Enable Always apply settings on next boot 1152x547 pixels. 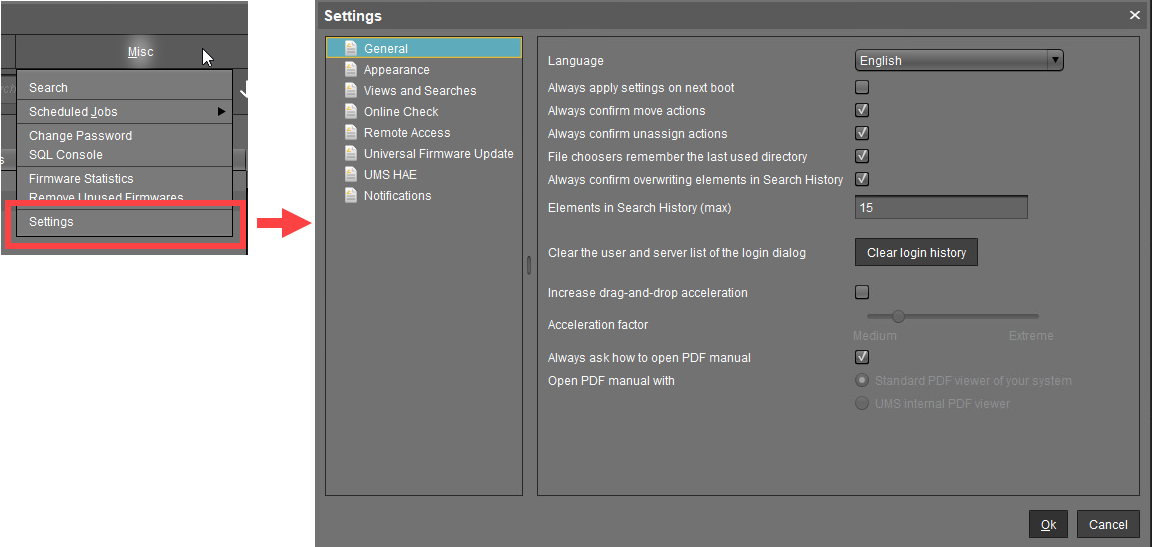coord(862,88)
